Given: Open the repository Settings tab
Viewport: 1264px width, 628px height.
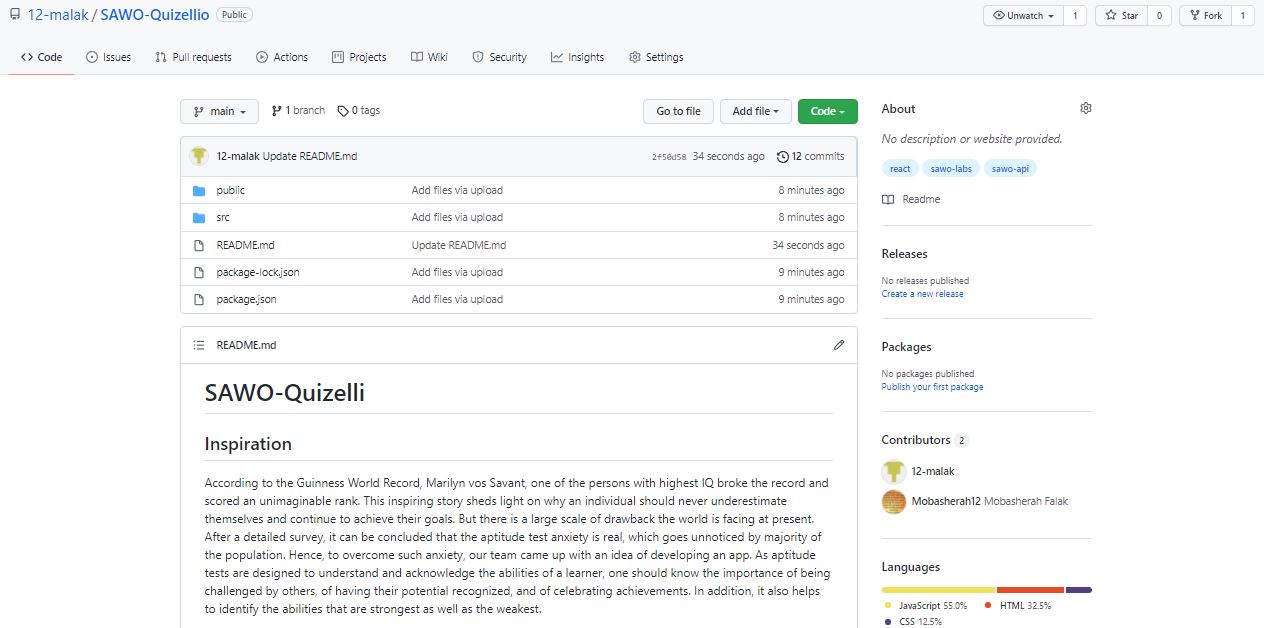Looking at the screenshot, I should 656,57.
